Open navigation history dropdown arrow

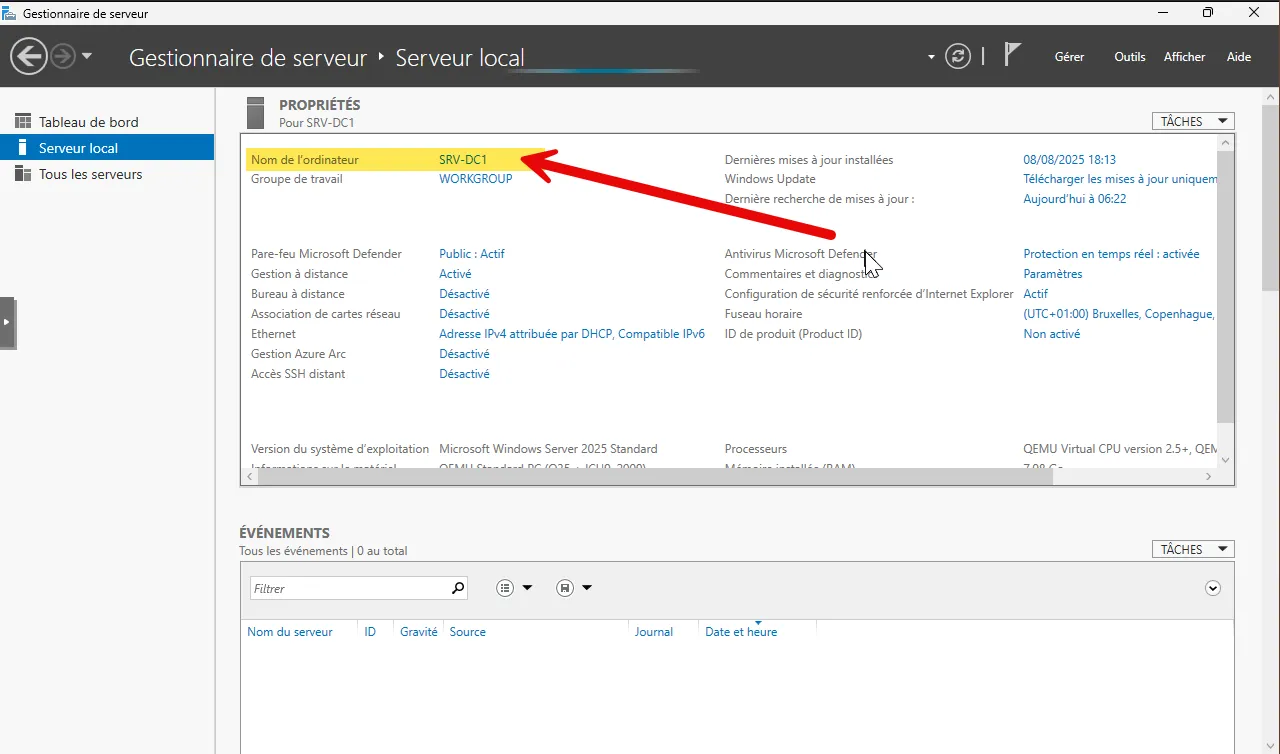point(87,56)
